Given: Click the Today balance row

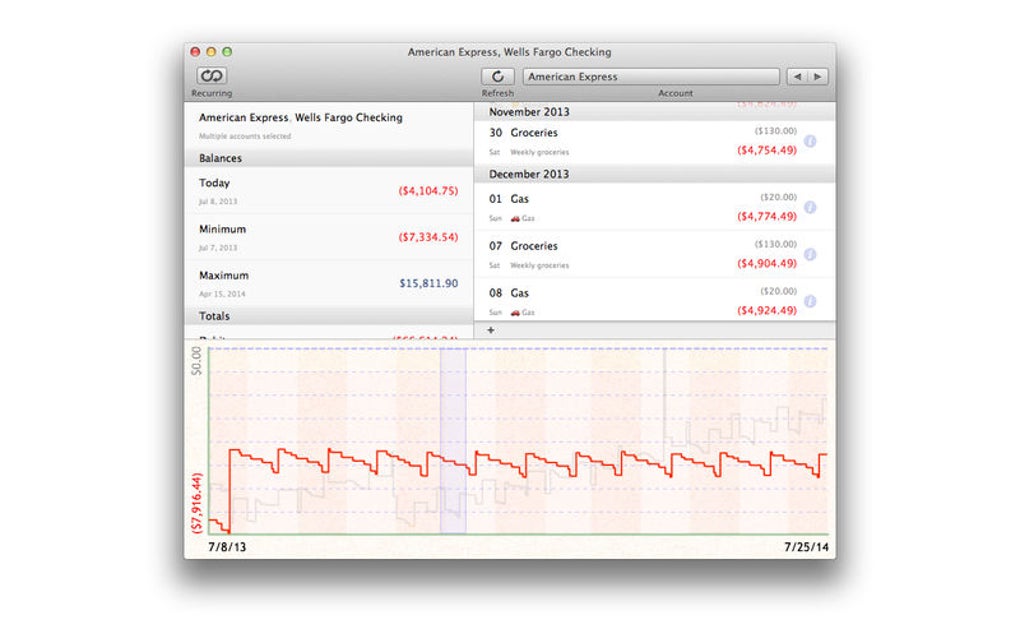Looking at the screenshot, I should [x=329, y=191].
